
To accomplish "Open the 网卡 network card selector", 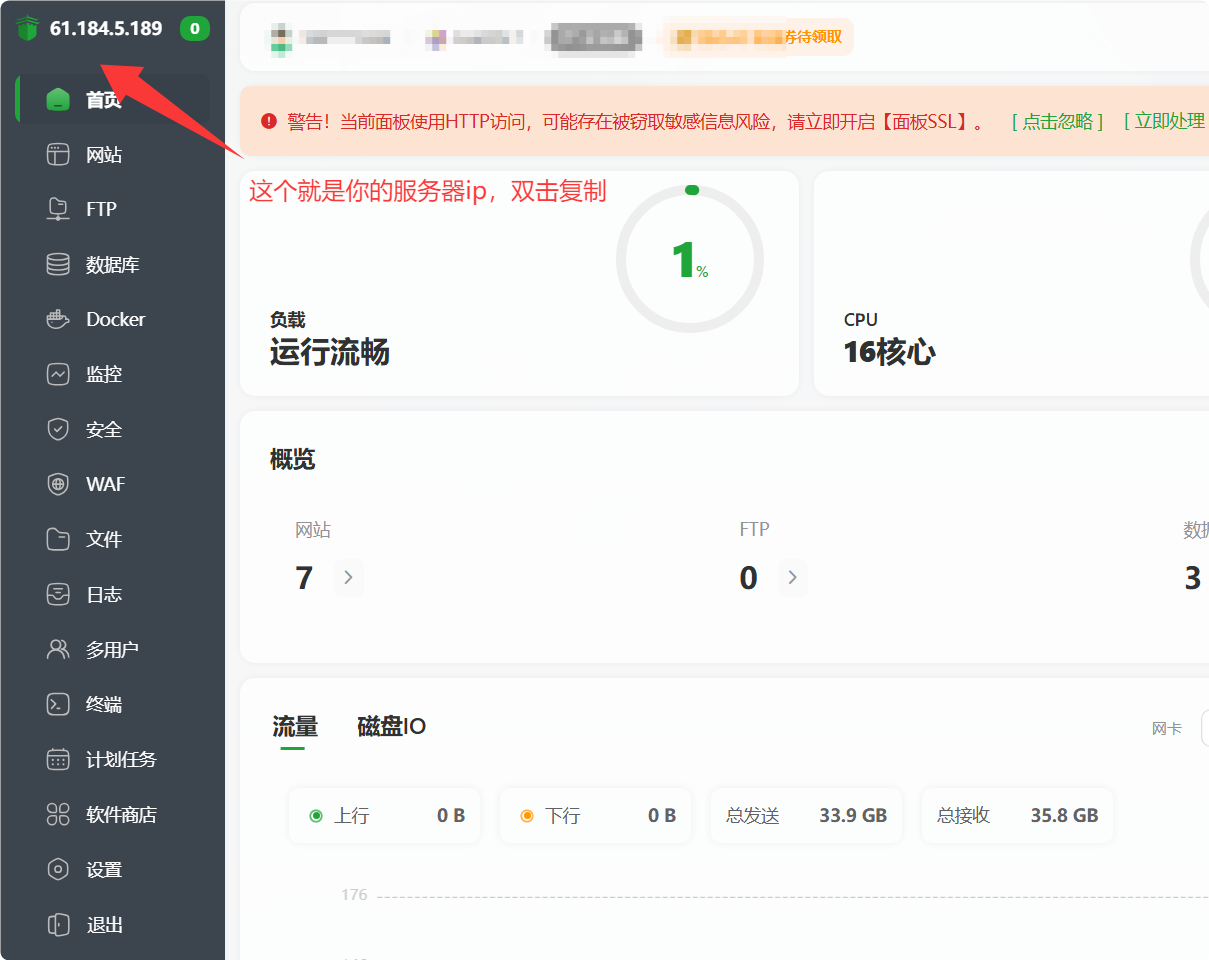I will tap(1166, 728).
